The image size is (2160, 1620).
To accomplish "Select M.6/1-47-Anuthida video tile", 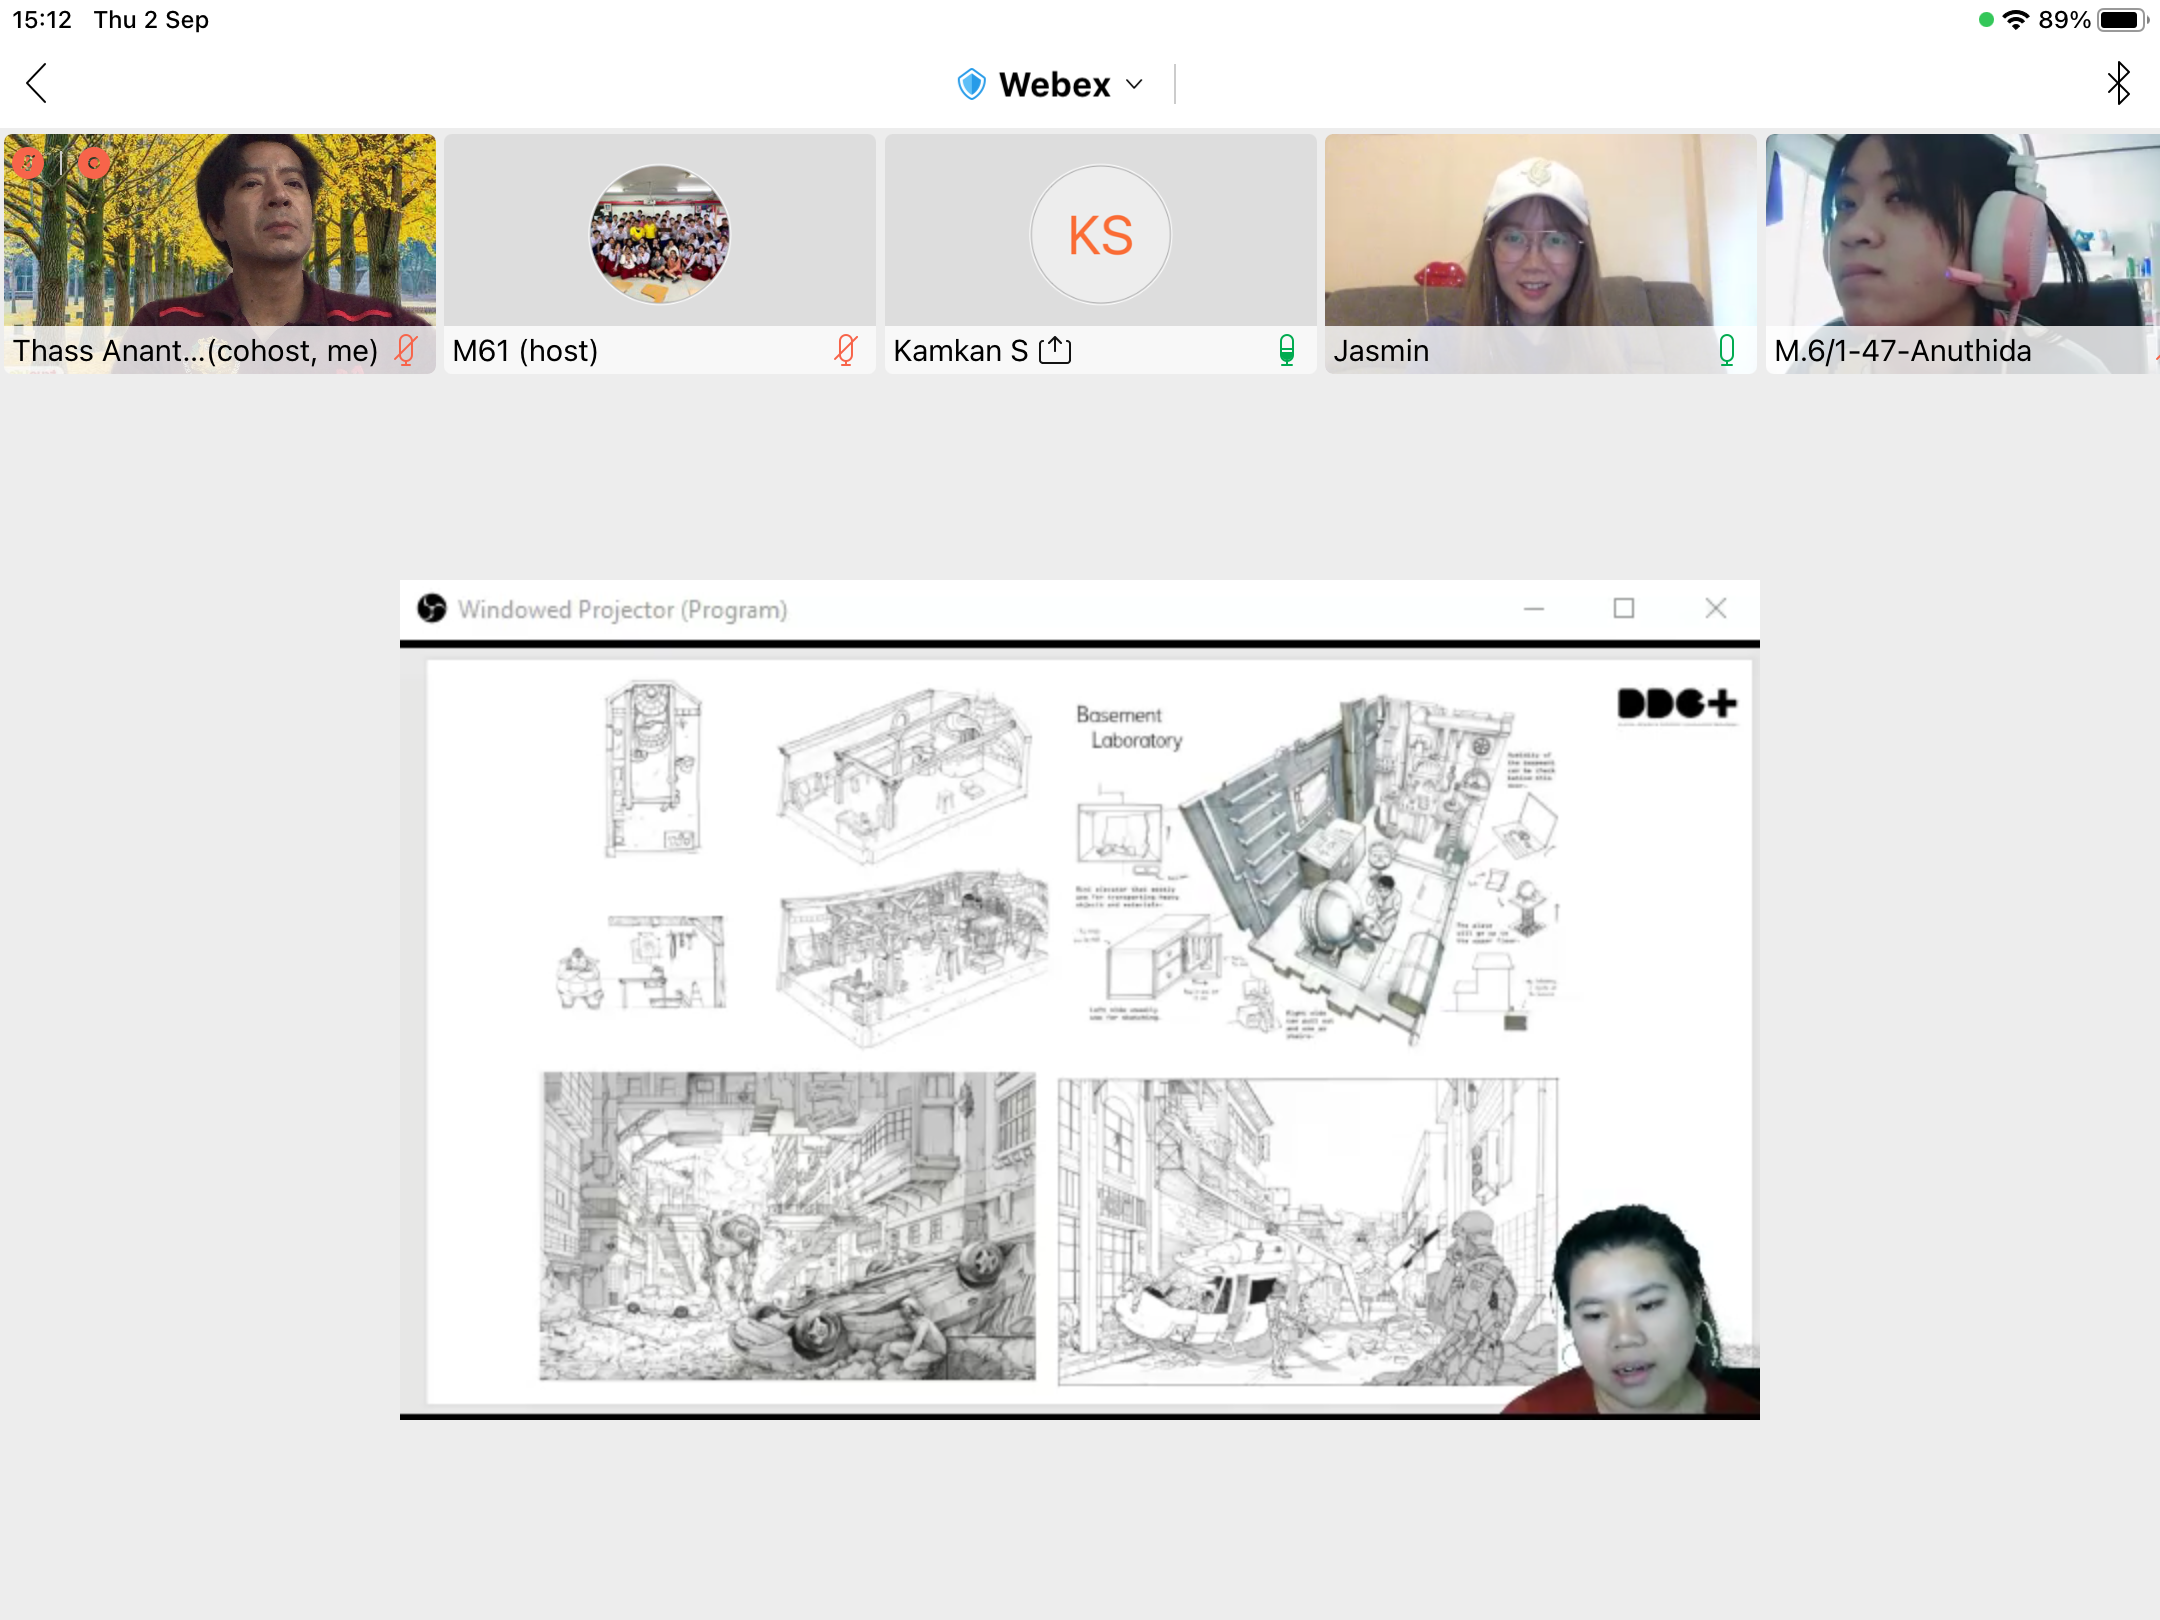I will coord(1962,253).
